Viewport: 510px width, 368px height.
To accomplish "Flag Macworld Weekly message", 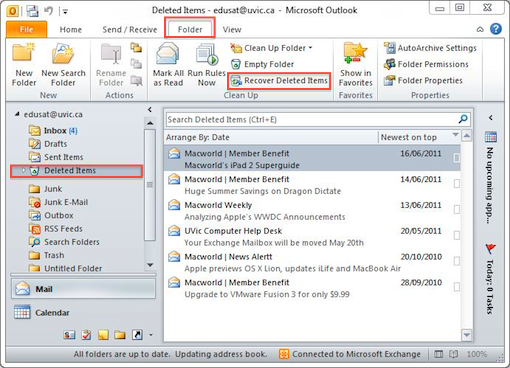I will pos(457,209).
